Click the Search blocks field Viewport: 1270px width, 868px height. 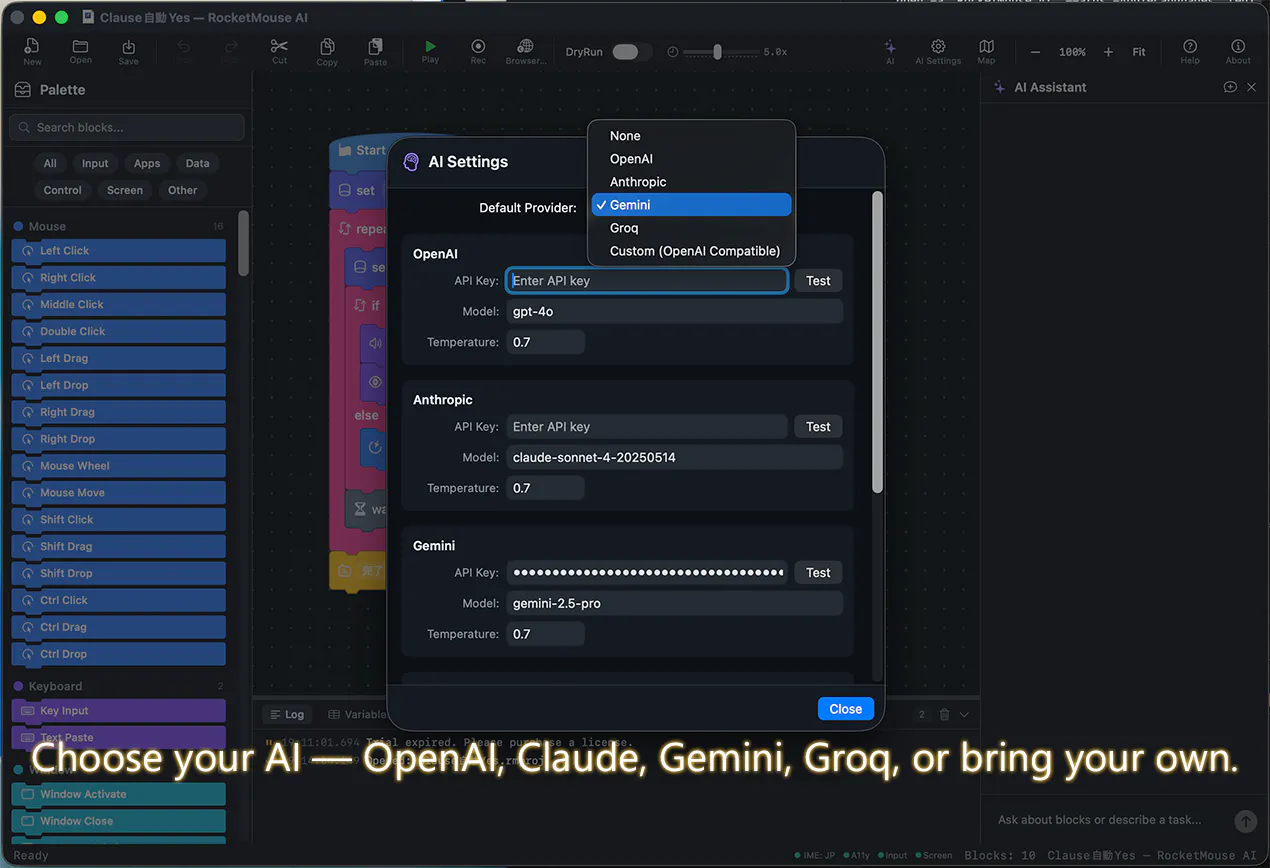[x=127, y=127]
